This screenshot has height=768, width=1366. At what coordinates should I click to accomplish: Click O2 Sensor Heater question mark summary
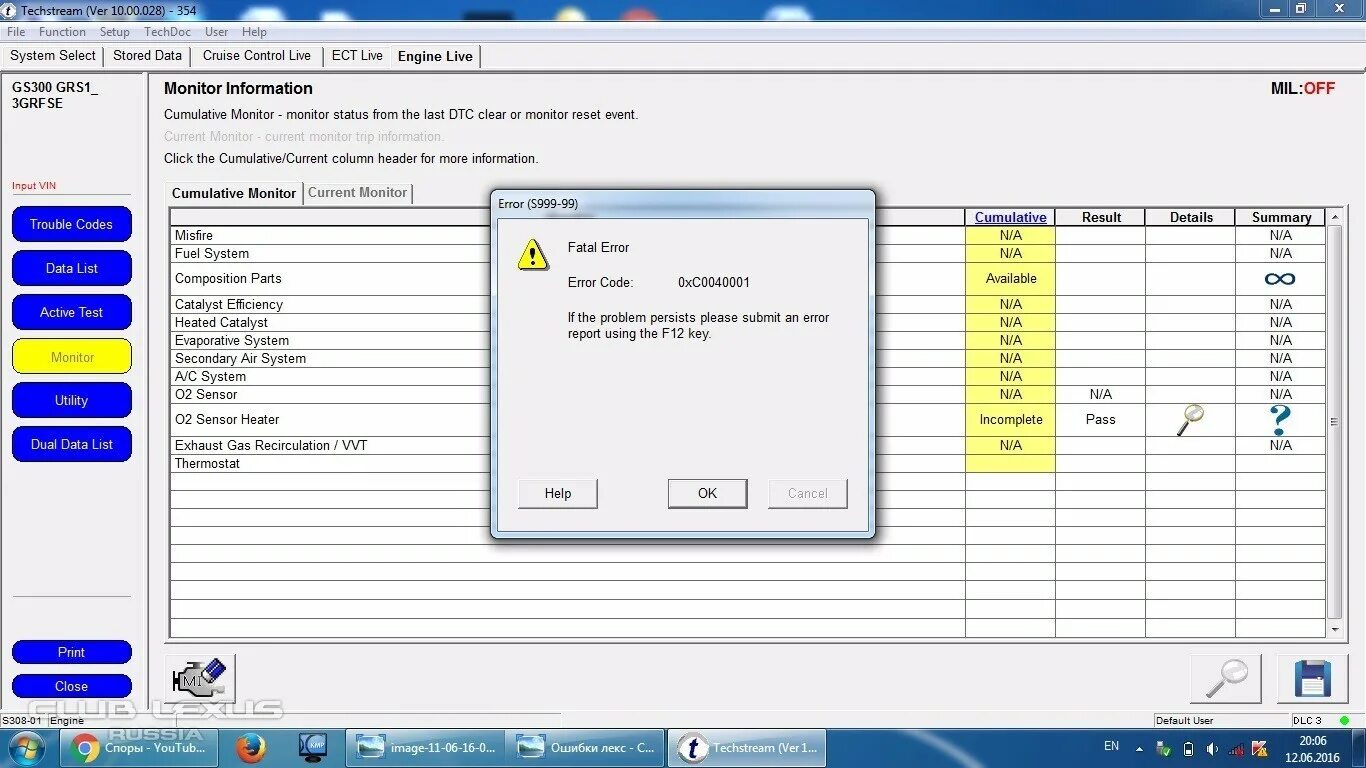point(1280,420)
